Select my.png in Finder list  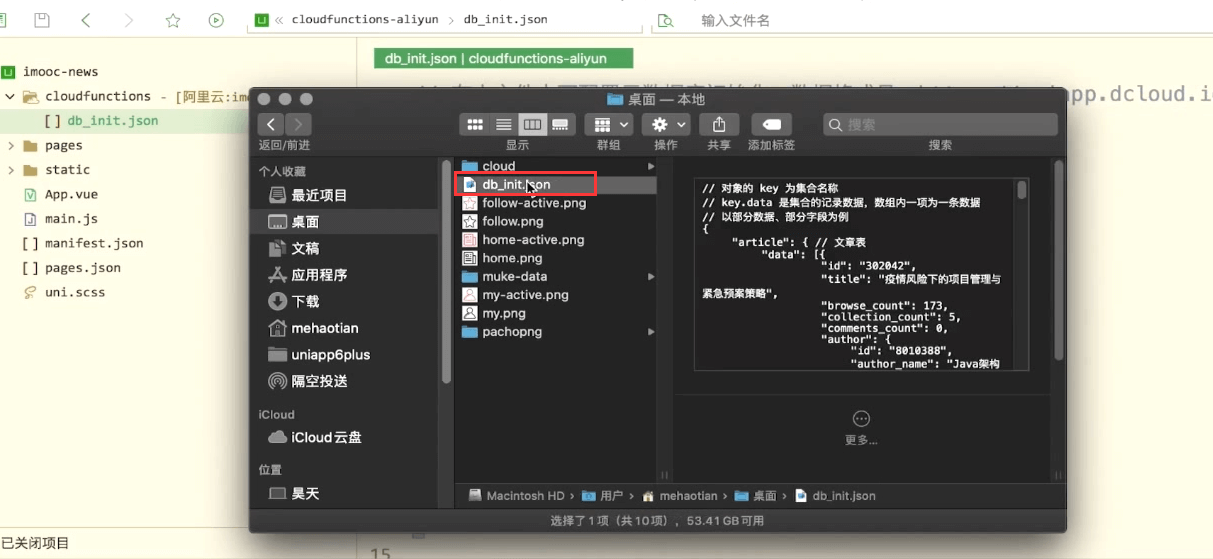click(504, 313)
